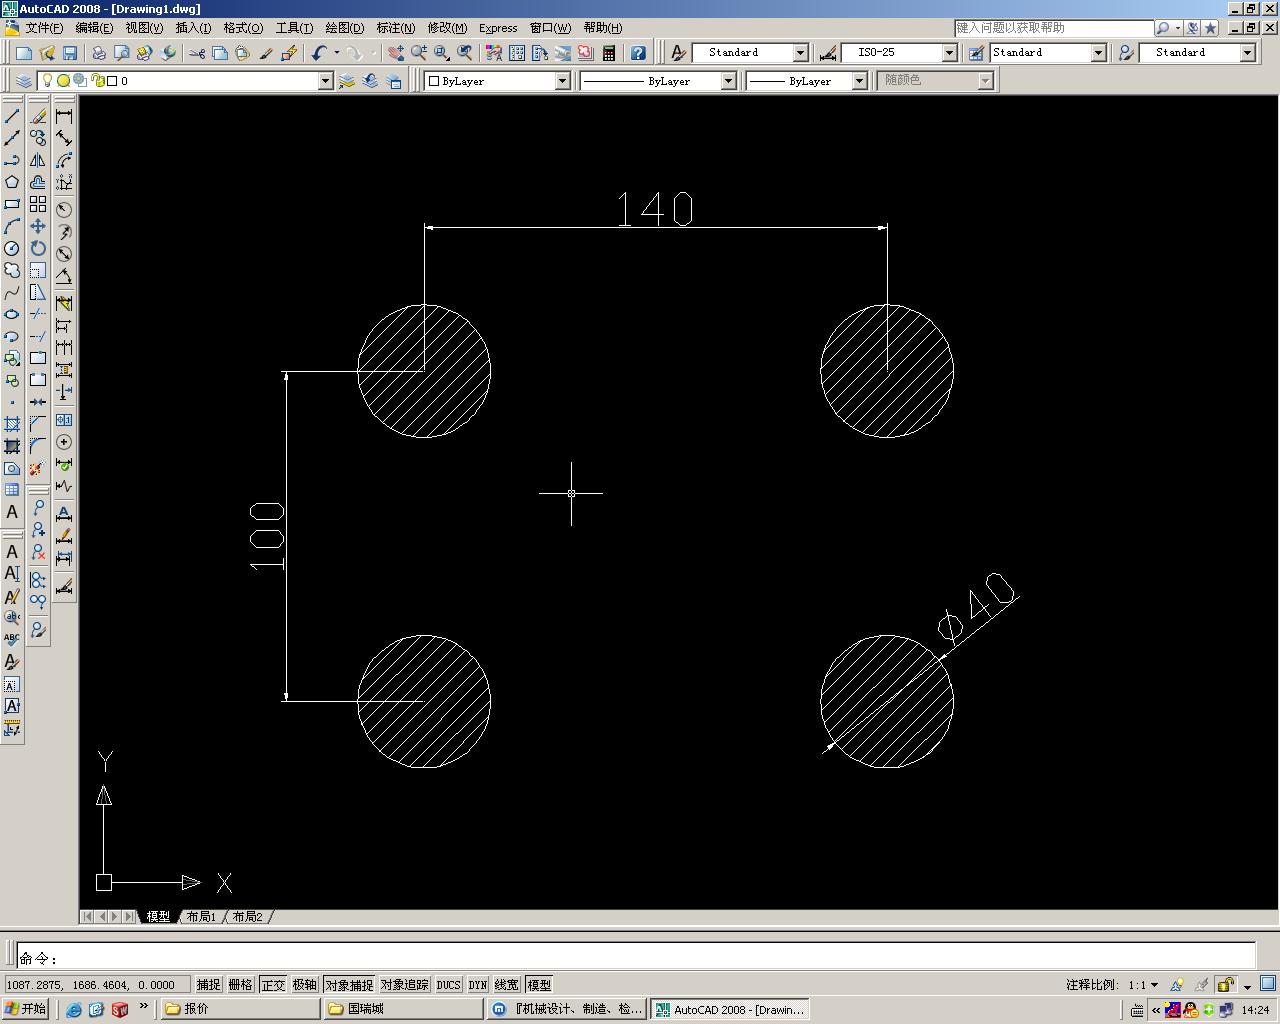
Task: Select the Radius dimension tool
Action: (64, 209)
